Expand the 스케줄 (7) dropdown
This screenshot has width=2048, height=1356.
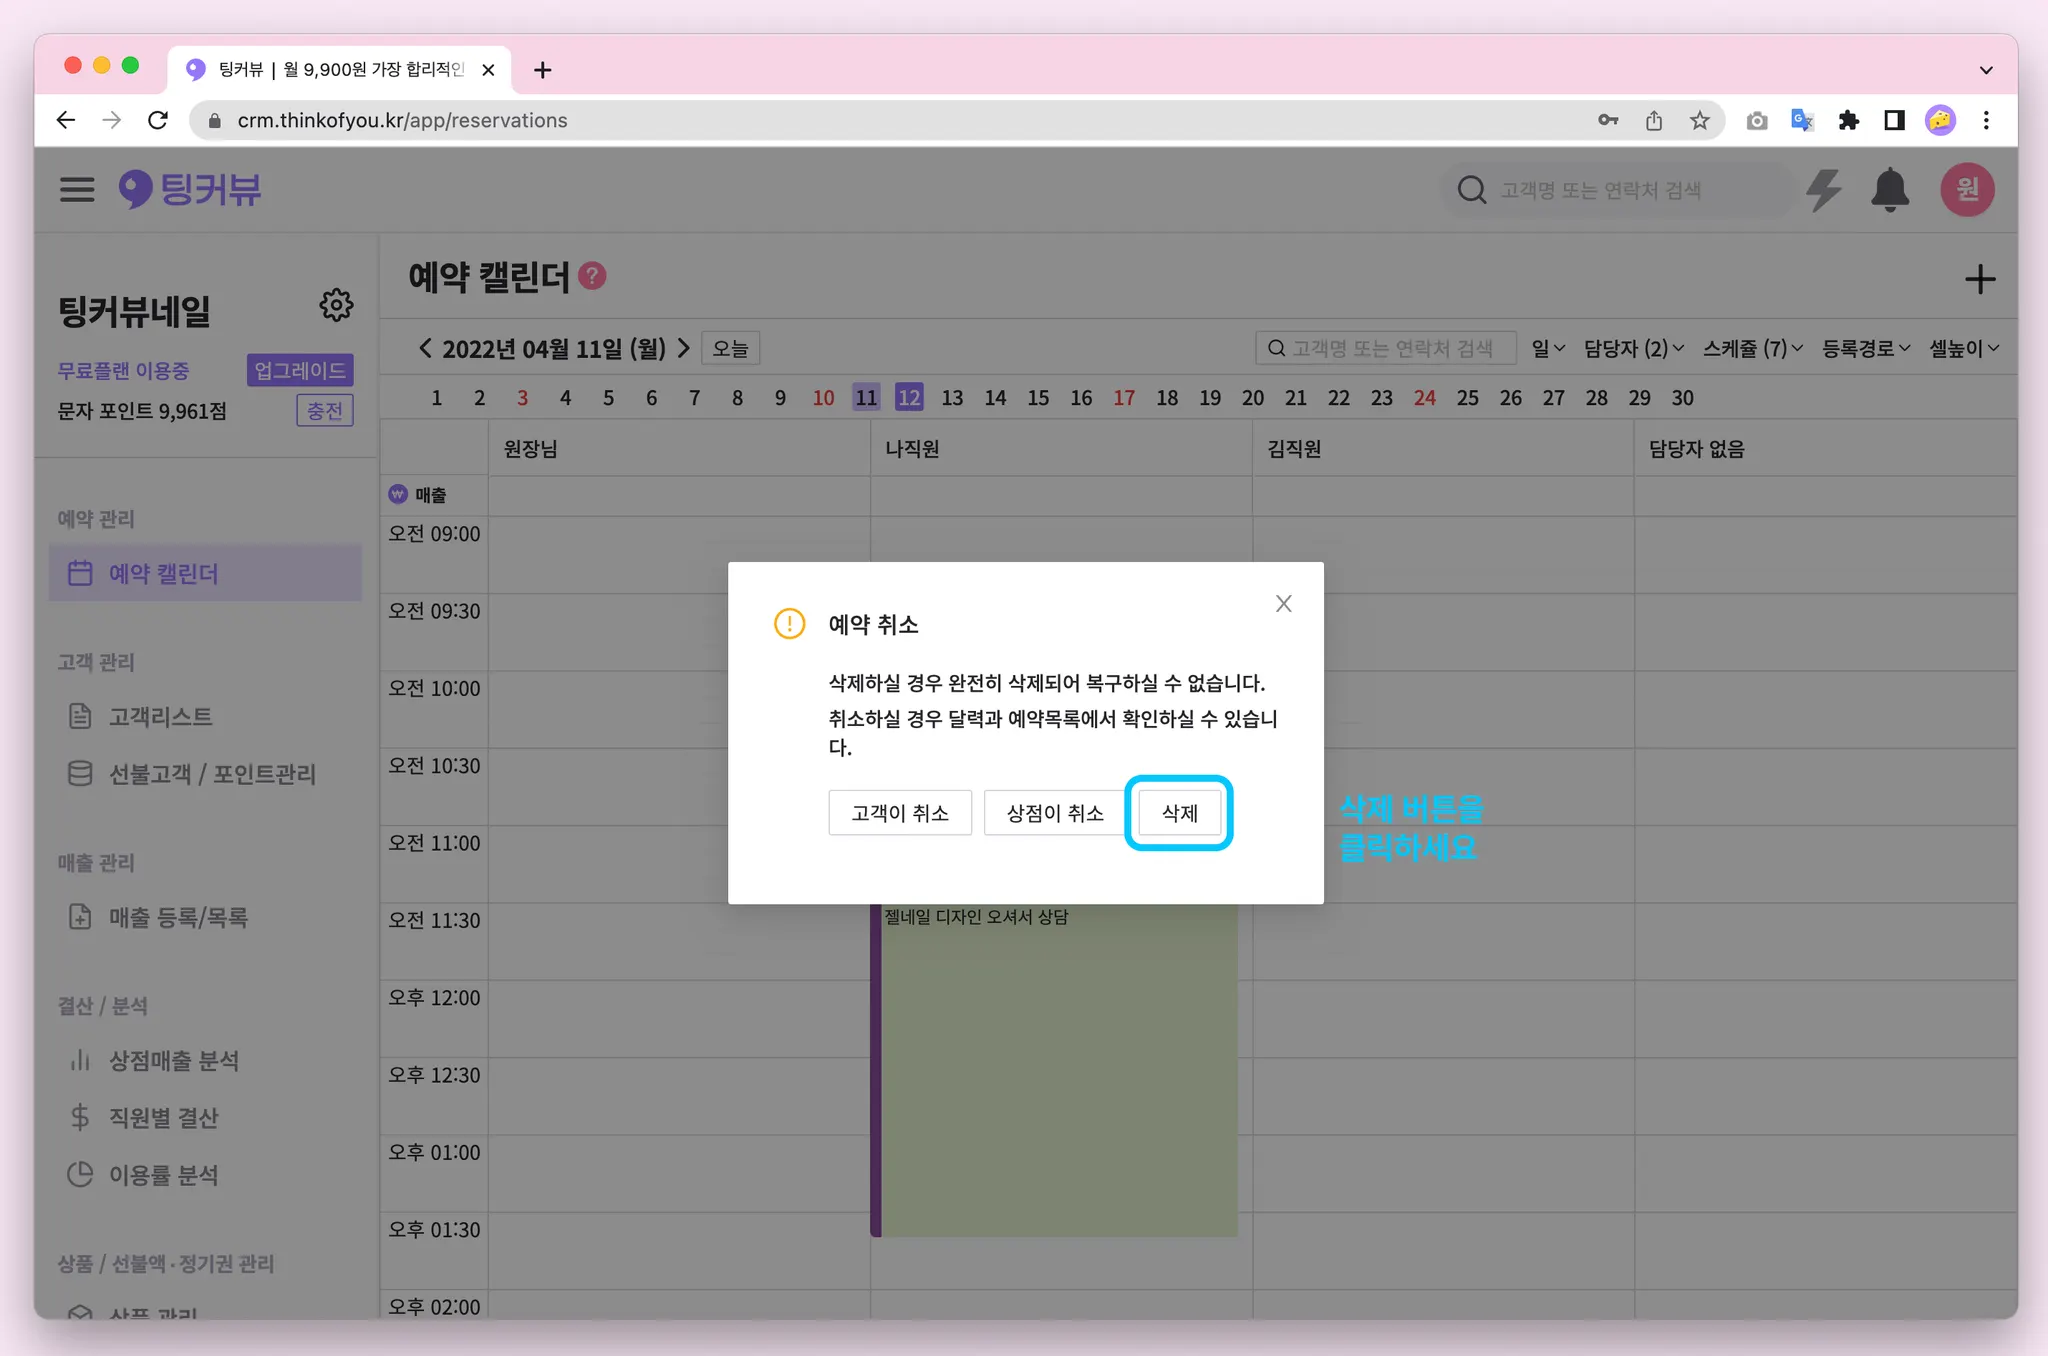[1752, 348]
